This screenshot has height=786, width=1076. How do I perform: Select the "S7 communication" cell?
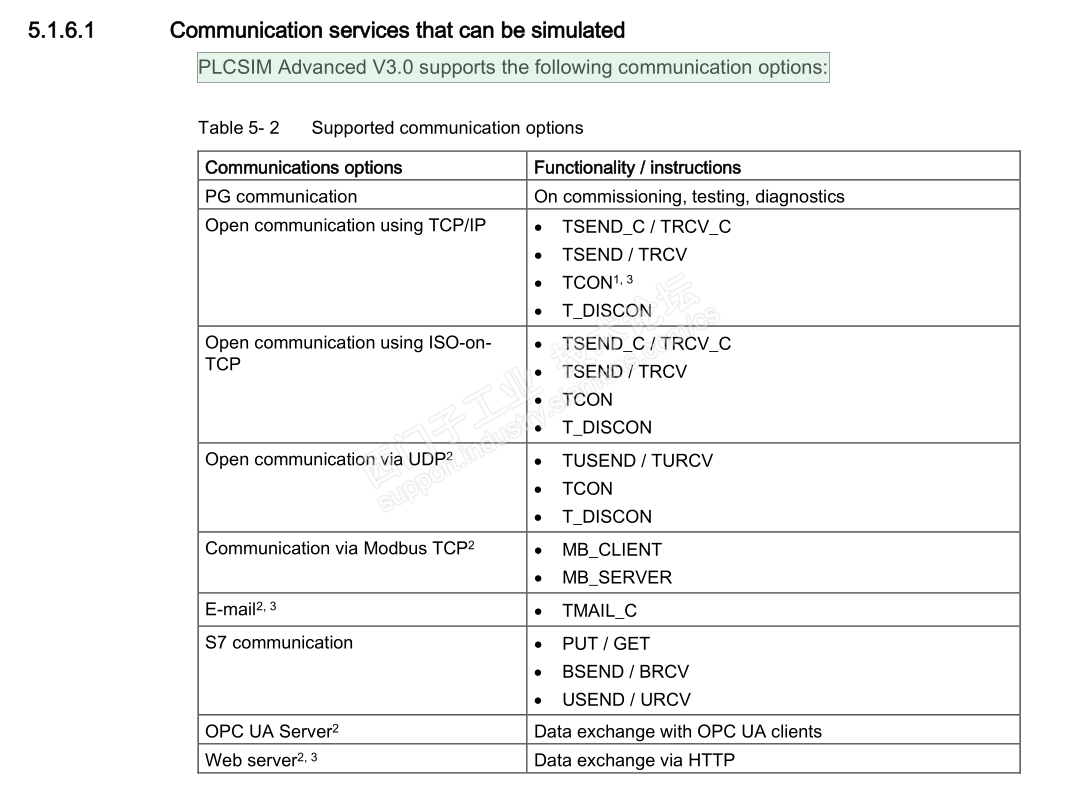[279, 643]
